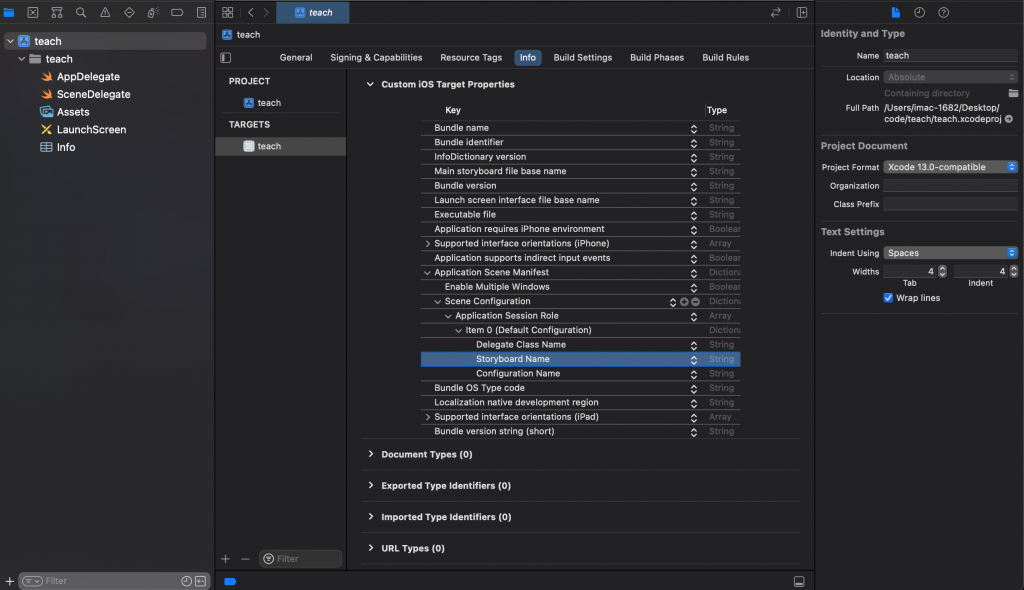This screenshot has height=590, width=1024.
Task: Switch to the Build Phases tab
Action: click(657, 57)
